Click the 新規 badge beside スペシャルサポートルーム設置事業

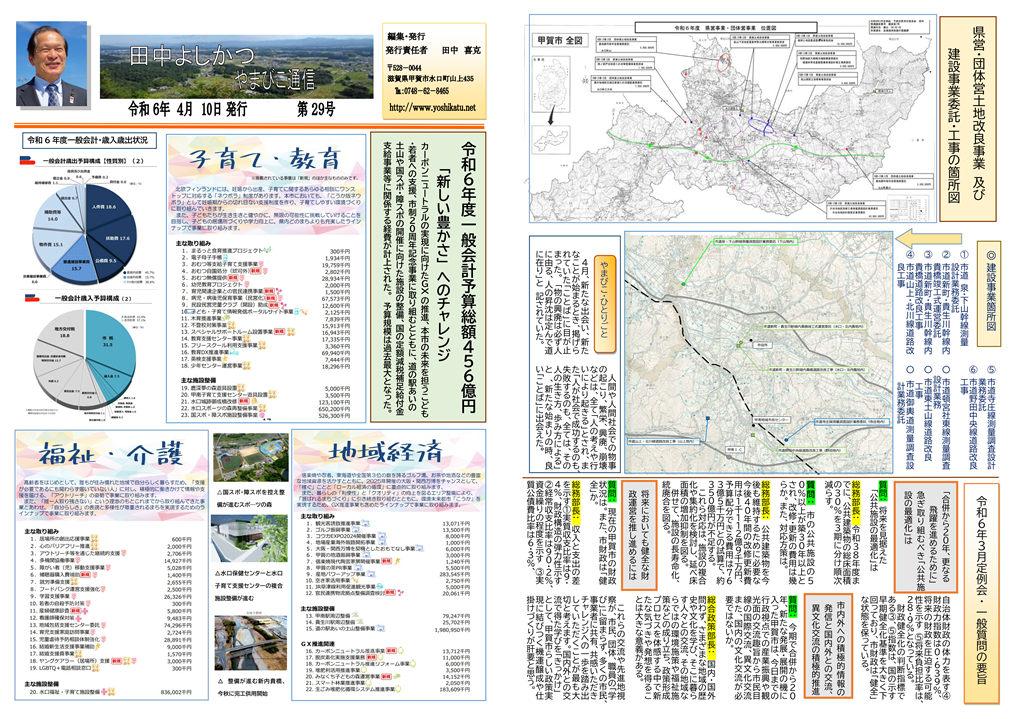(x=279, y=332)
